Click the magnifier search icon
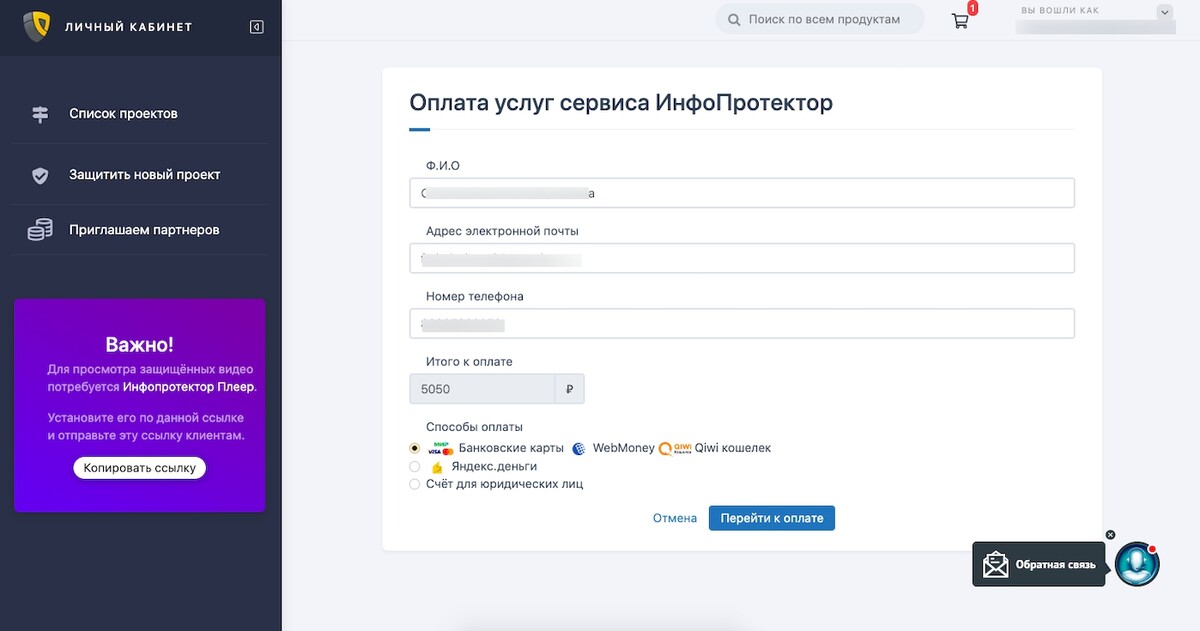This screenshot has height=631, width=1200. point(734,20)
